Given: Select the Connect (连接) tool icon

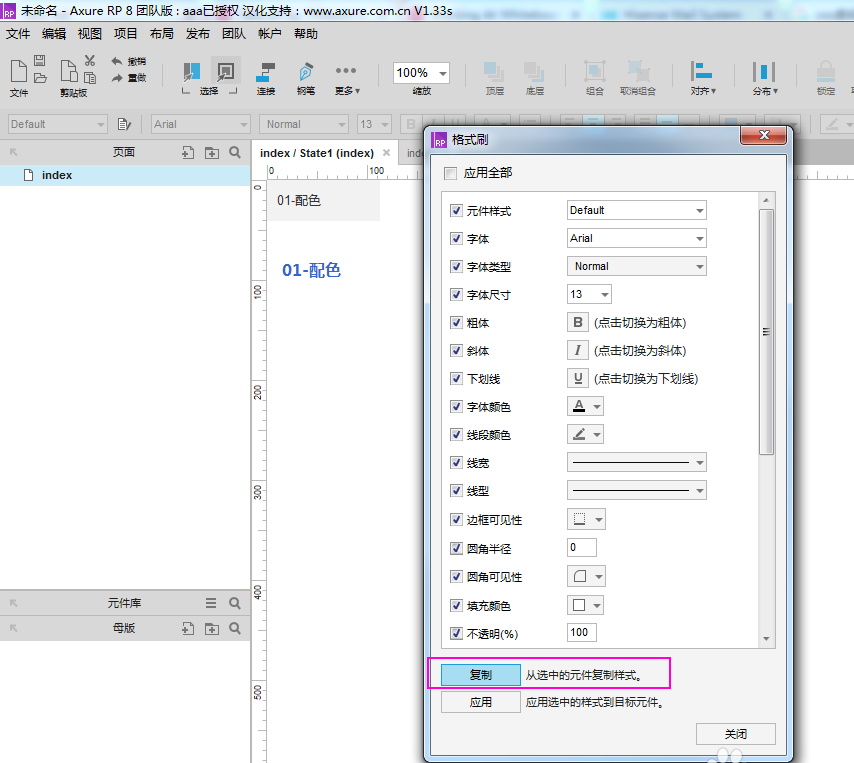Looking at the screenshot, I should 266,73.
